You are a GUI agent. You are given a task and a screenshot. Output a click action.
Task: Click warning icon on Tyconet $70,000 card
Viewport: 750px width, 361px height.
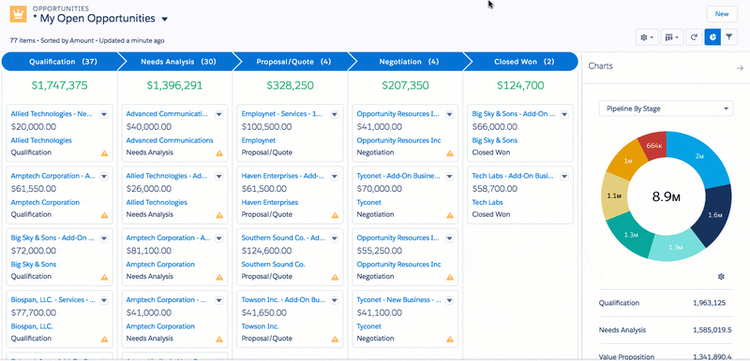point(450,215)
